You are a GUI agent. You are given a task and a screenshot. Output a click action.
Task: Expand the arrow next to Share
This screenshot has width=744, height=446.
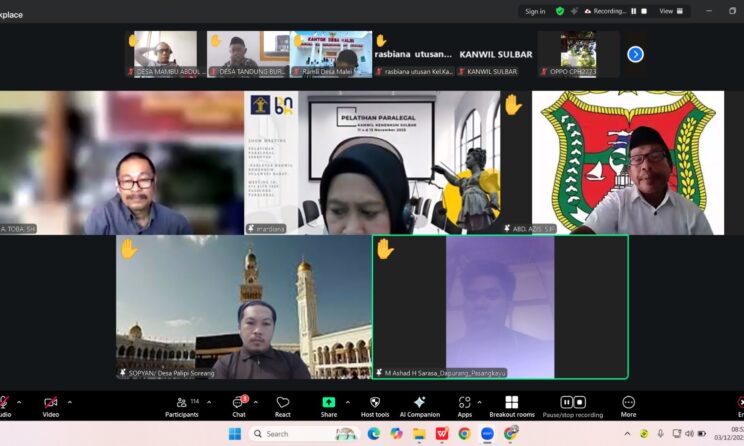tap(348, 402)
